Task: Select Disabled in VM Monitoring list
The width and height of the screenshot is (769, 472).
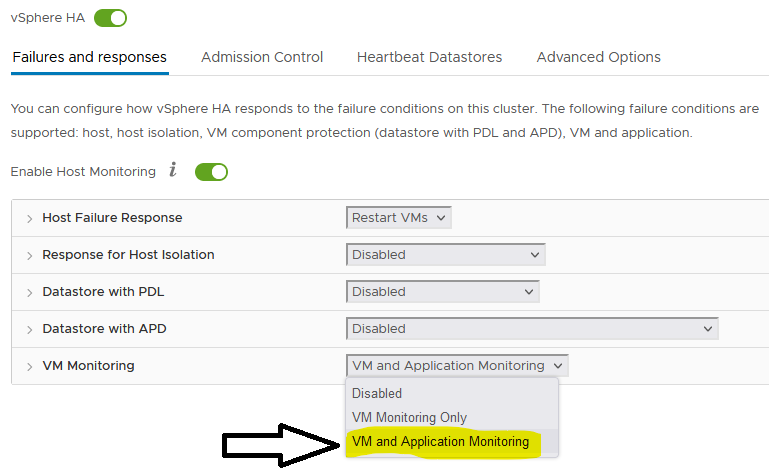Action: click(377, 393)
